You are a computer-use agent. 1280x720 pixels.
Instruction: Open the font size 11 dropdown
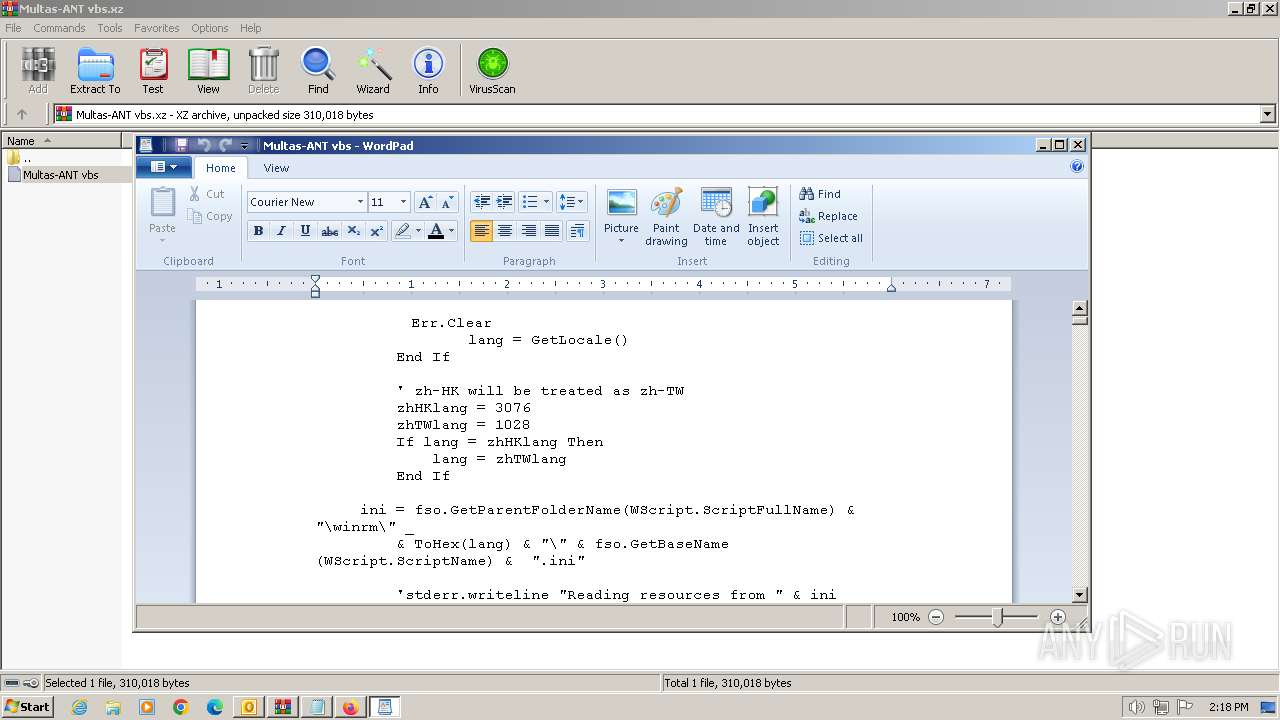(403, 202)
